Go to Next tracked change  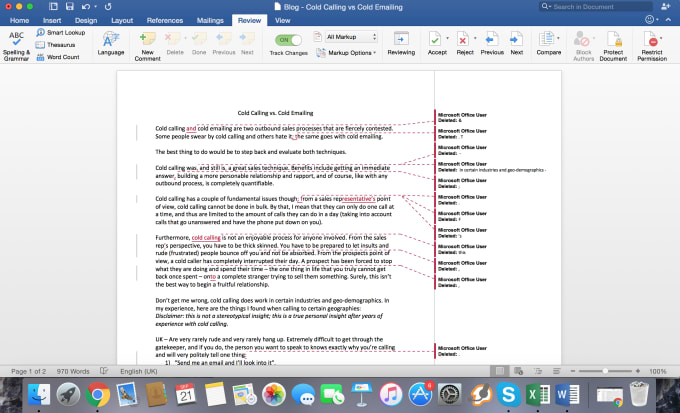(517, 43)
